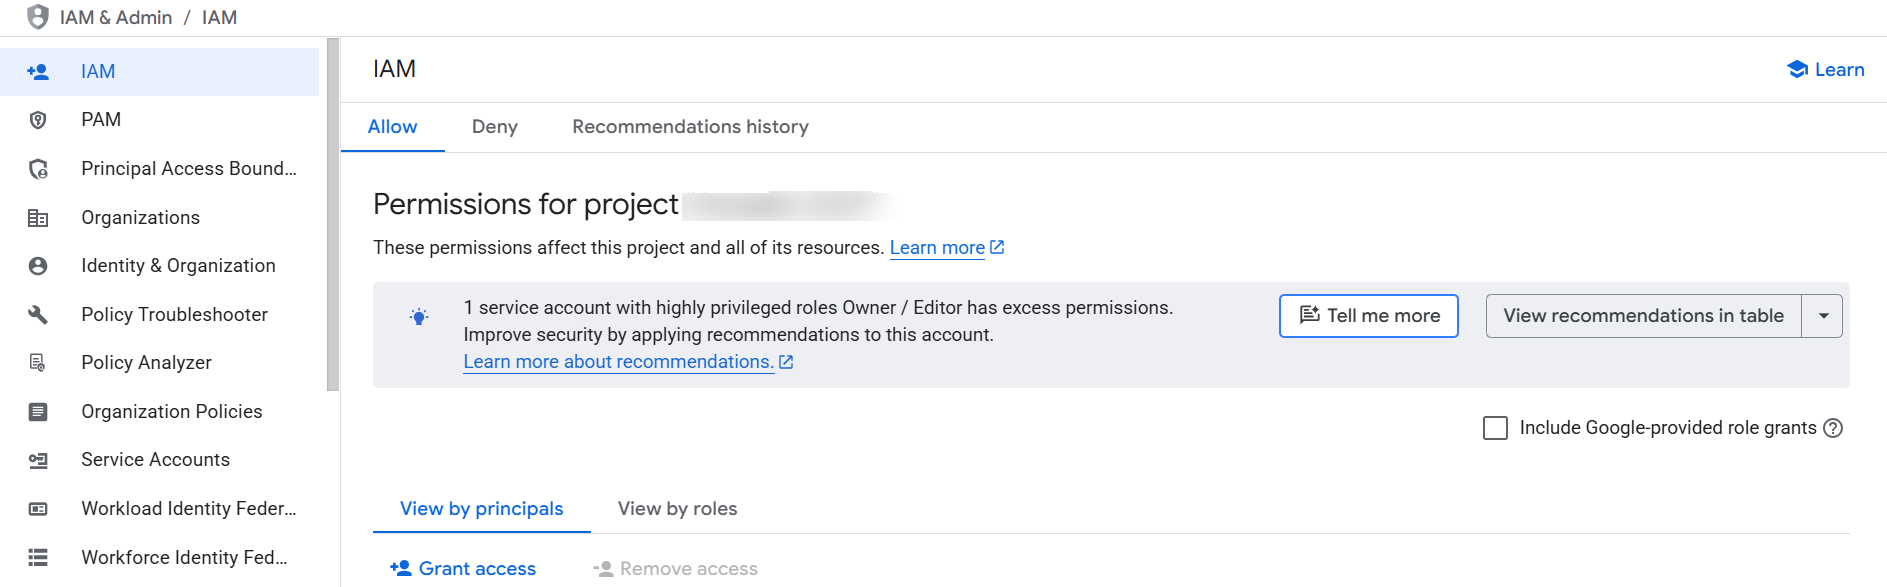Screen dimensions: 1887x587
Task: Click View recommendations in table button
Action: click(1643, 316)
